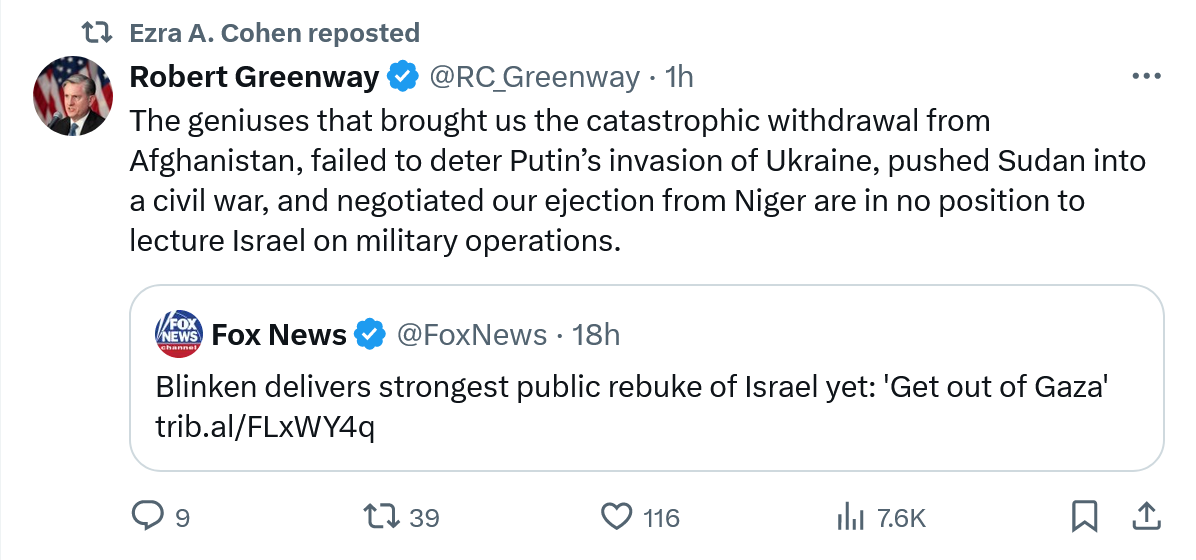Open Robert Greenway's display name link
The image size is (1196, 560).
(x=254, y=76)
